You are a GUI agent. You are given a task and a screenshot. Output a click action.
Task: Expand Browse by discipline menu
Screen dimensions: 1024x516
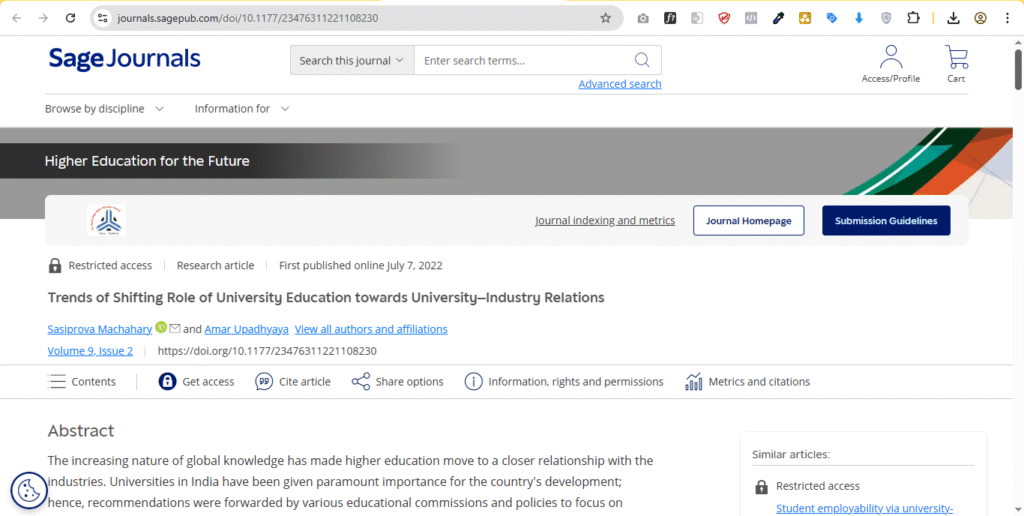(104, 108)
